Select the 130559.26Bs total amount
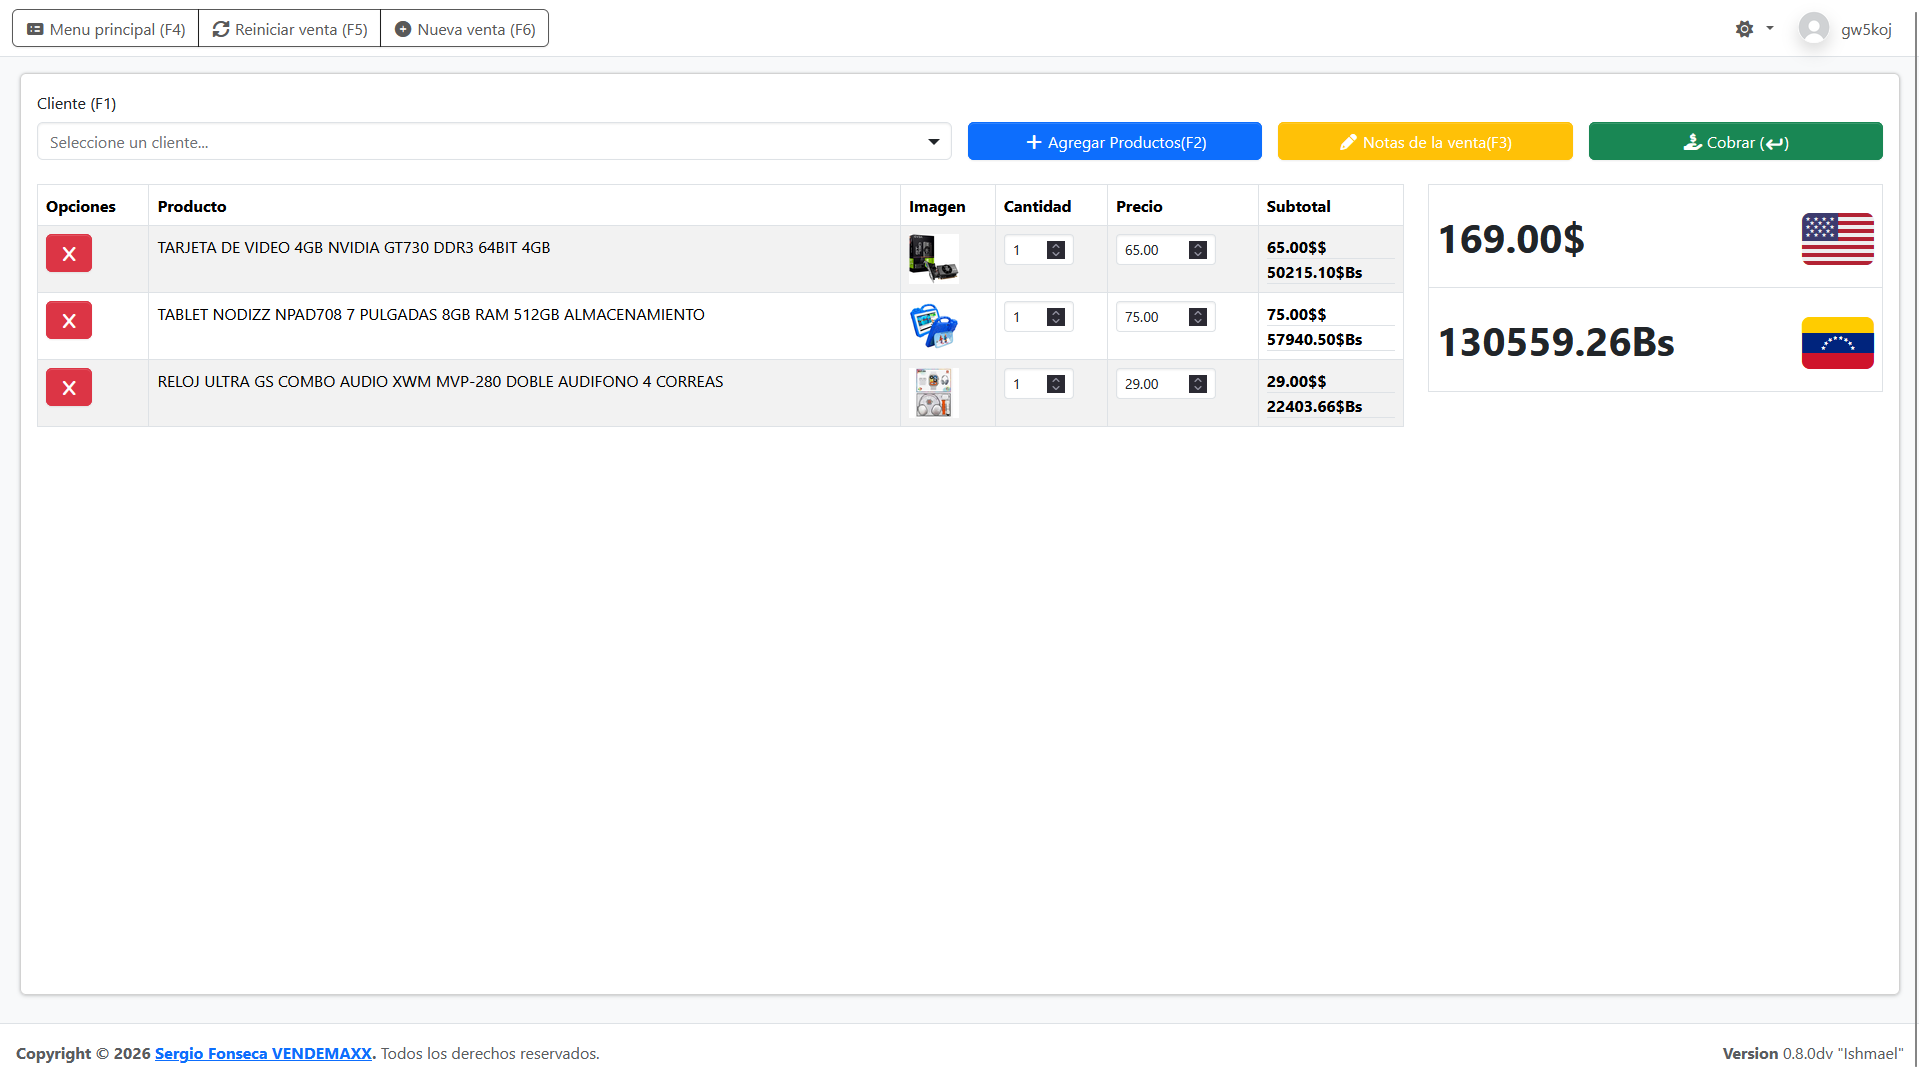Viewport: 1919px width, 1079px height. tap(1556, 343)
